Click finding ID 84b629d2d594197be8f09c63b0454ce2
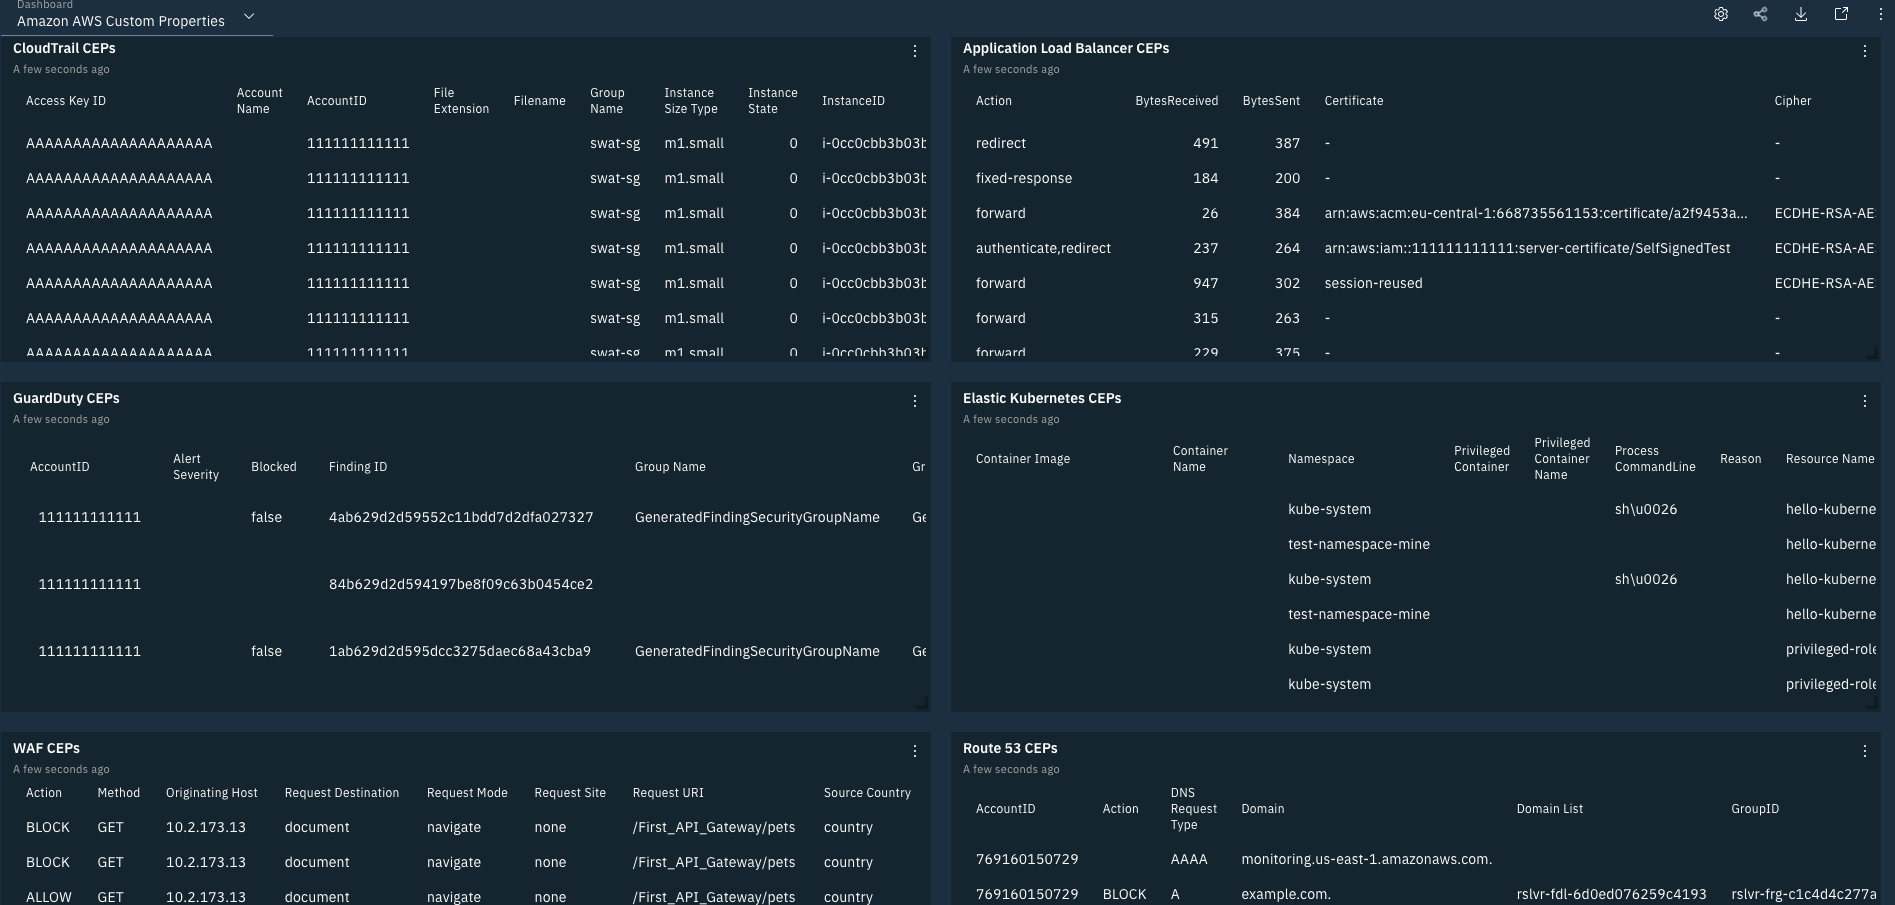Screen dimensions: 1895x905 coord(461,584)
